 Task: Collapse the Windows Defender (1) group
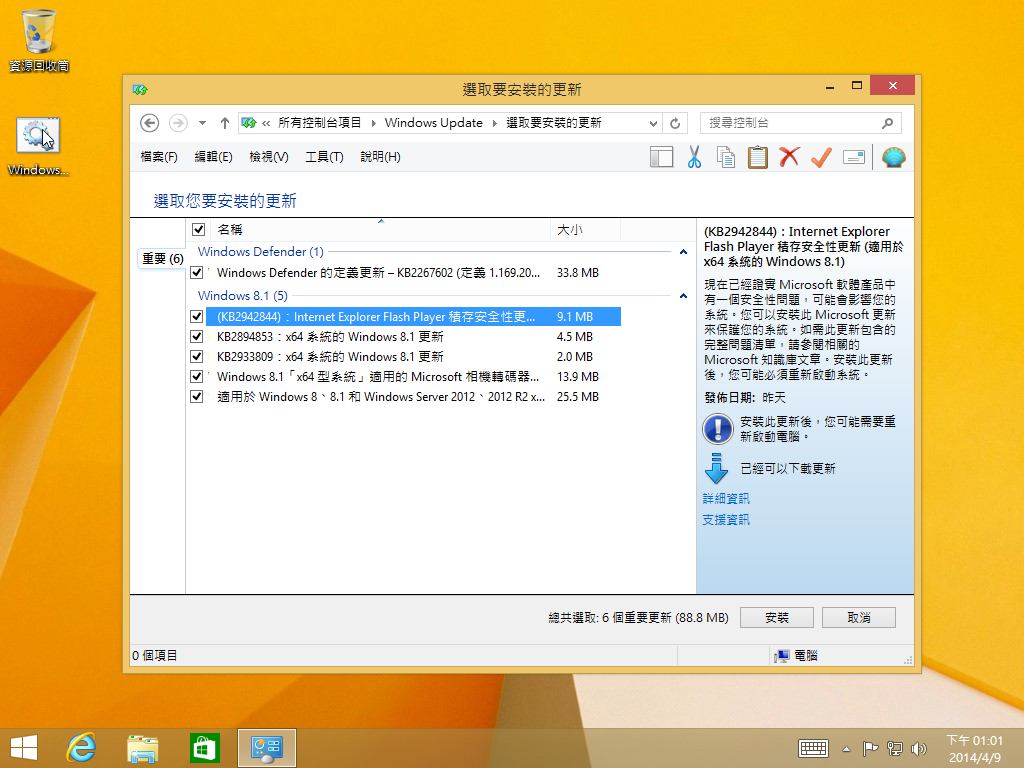click(x=683, y=252)
